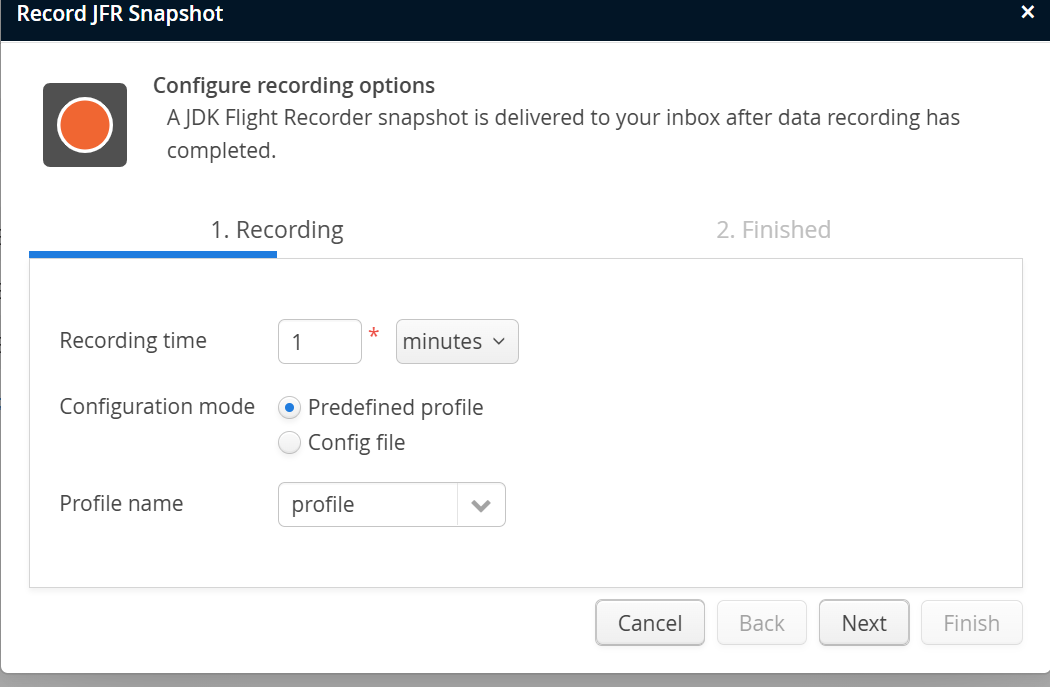This screenshot has width=1050, height=687.
Task: Click the orange record icon
Action: (x=85, y=125)
